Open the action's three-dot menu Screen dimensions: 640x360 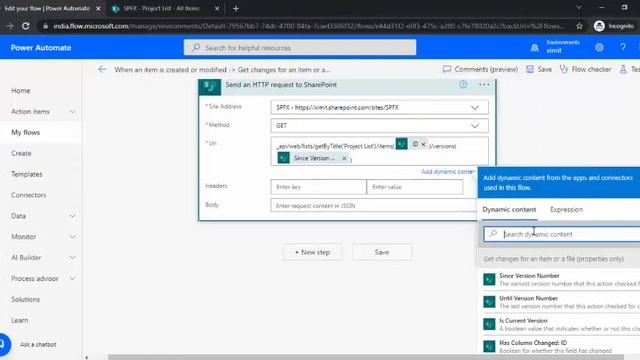tap(484, 84)
